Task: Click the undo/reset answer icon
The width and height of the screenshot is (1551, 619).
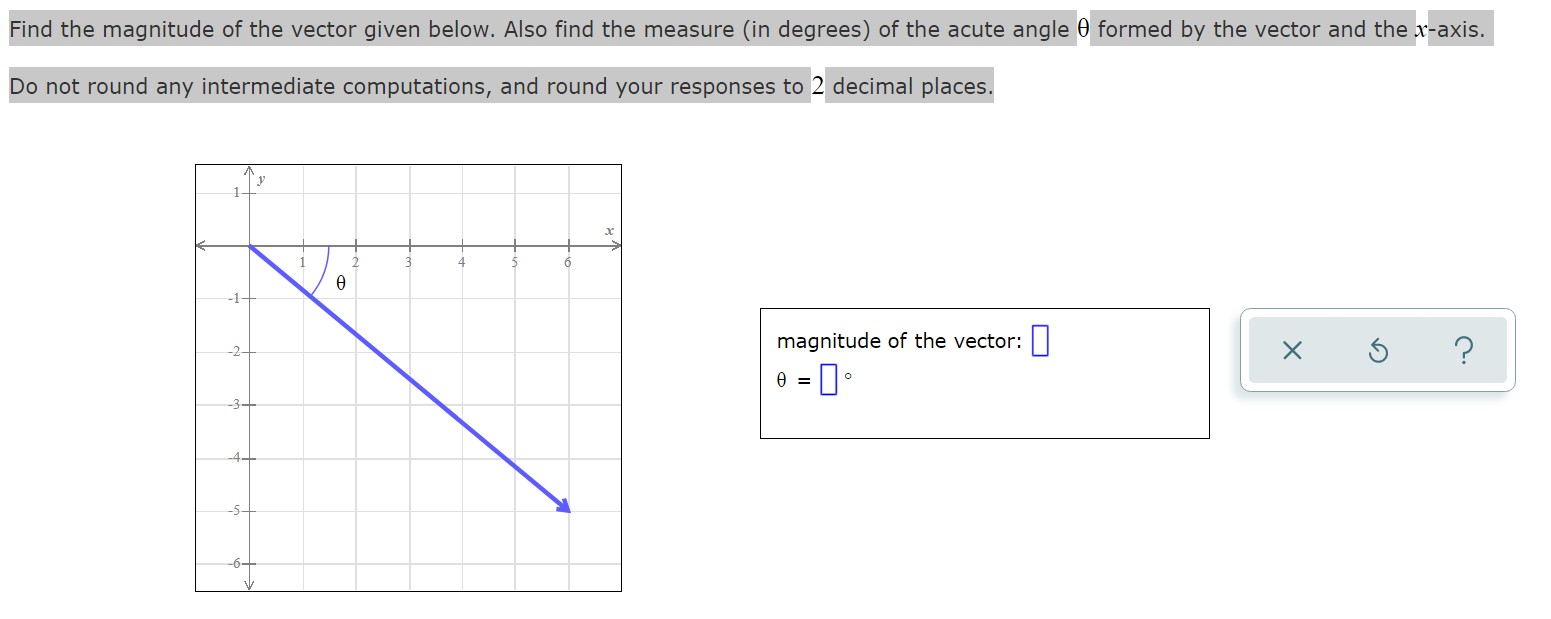Action: tap(1377, 350)
